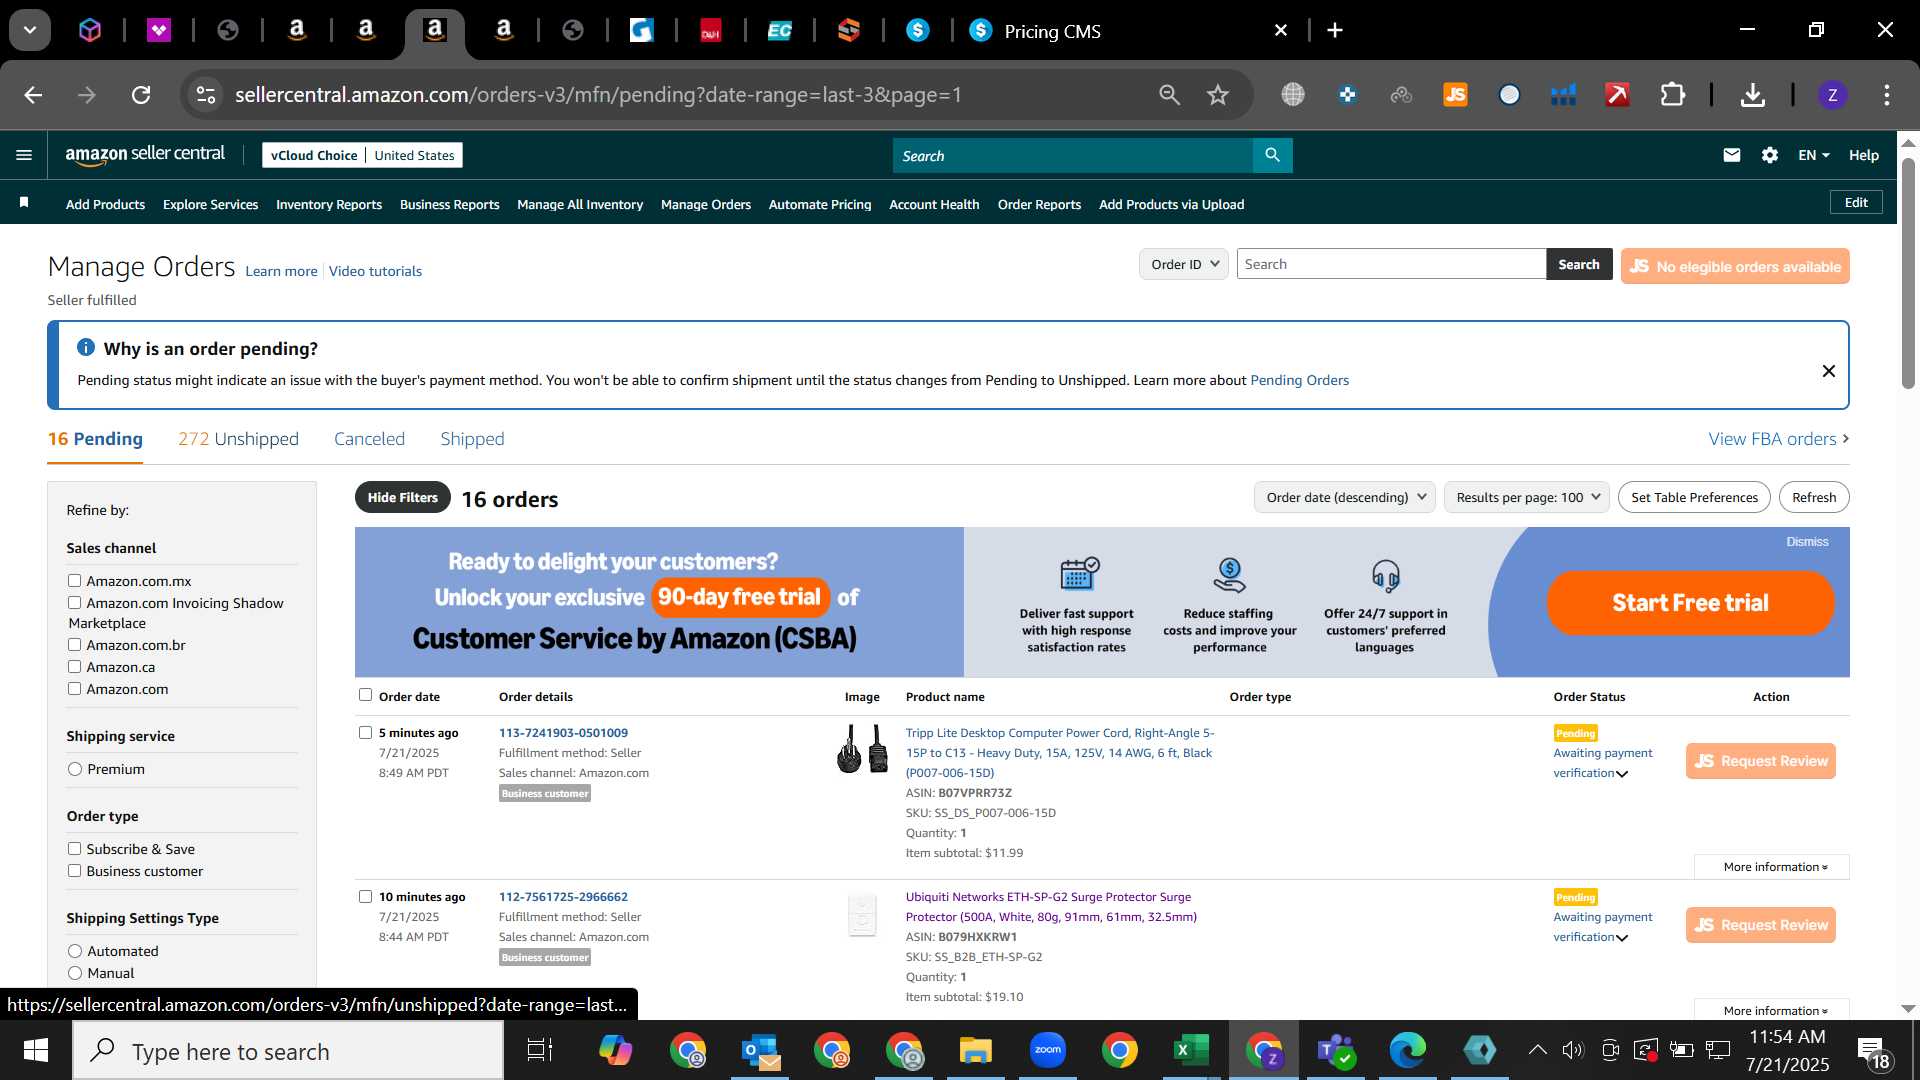1920x1080 pixels.
Task: Select the Premium shipping service radio button
Action: 75,769
